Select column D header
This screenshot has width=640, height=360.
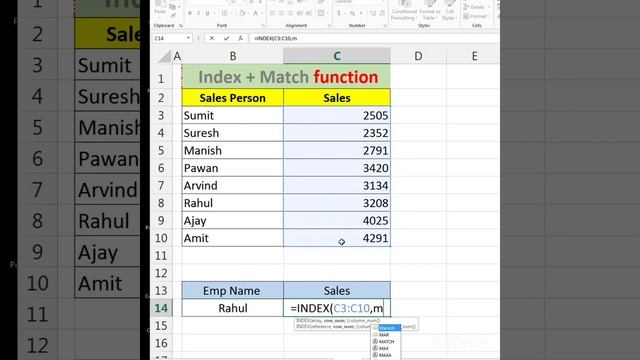tap(418, 56)
